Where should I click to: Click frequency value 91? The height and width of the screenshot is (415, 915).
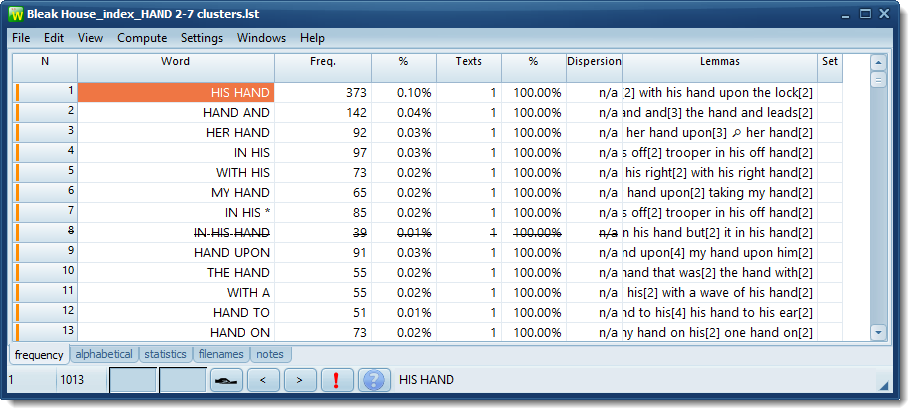coord(323,253)
